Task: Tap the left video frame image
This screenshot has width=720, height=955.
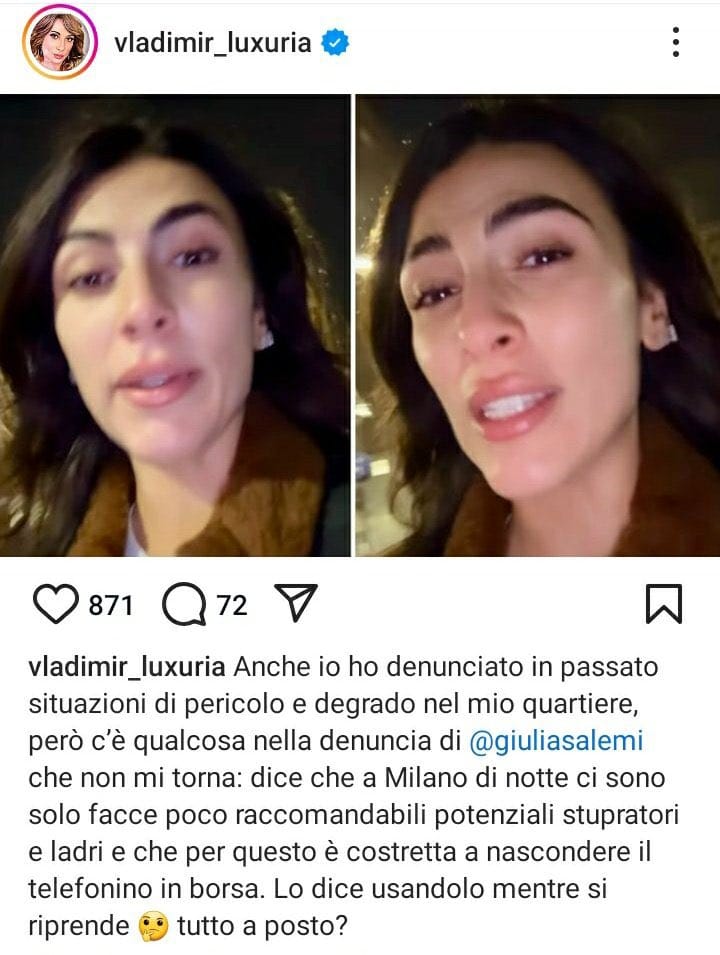Action: point(175,325)
